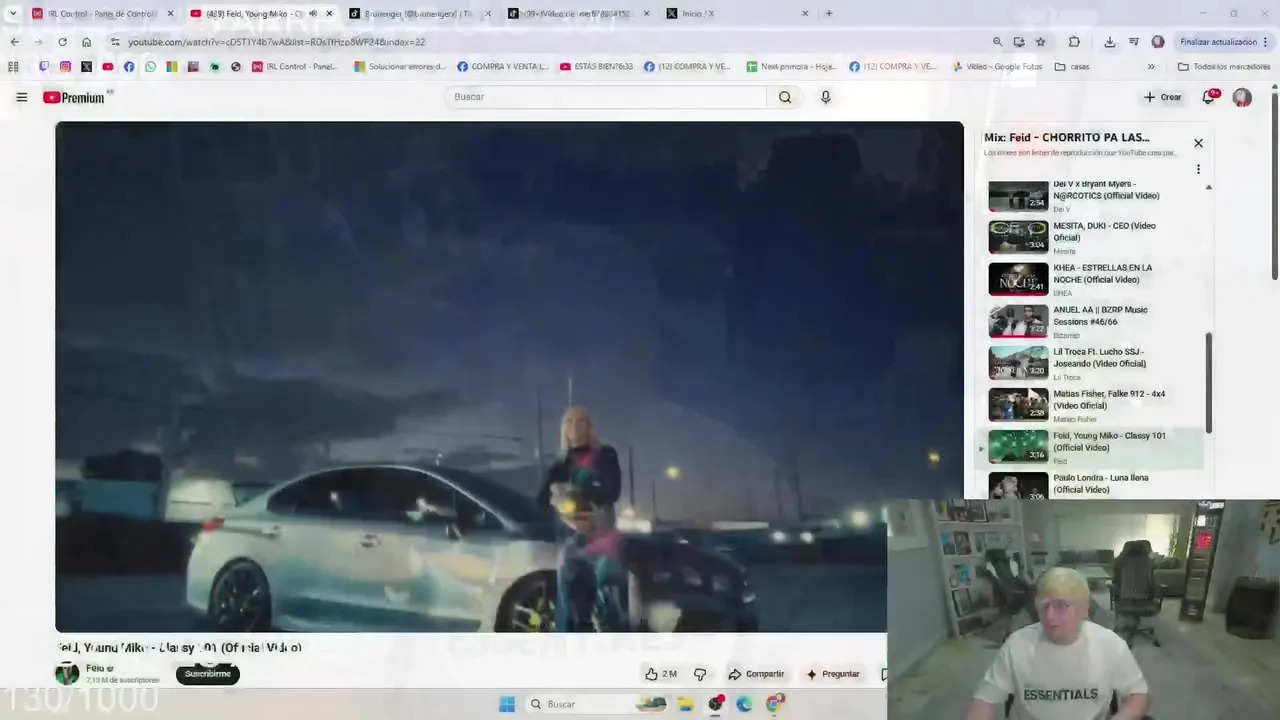Open the Mix playlist three-dot options

1198,169
